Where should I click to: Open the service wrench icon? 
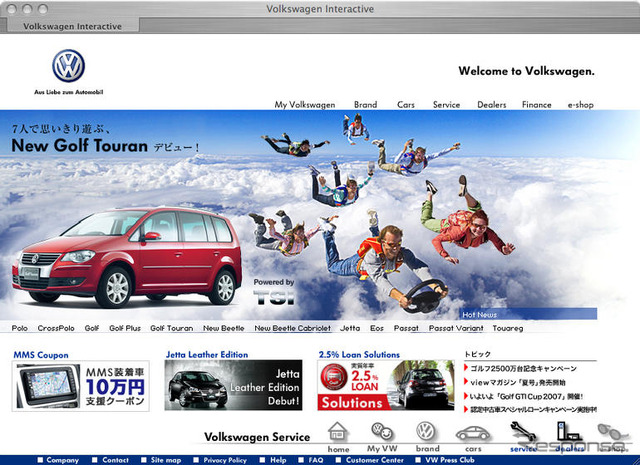tap(522, 432)
